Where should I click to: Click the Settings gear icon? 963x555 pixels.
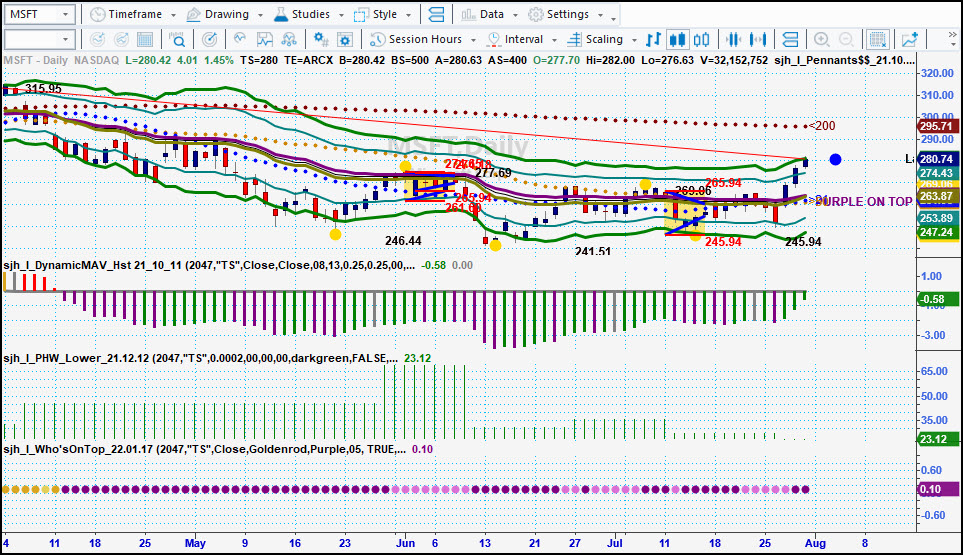[x=536, y=14]
